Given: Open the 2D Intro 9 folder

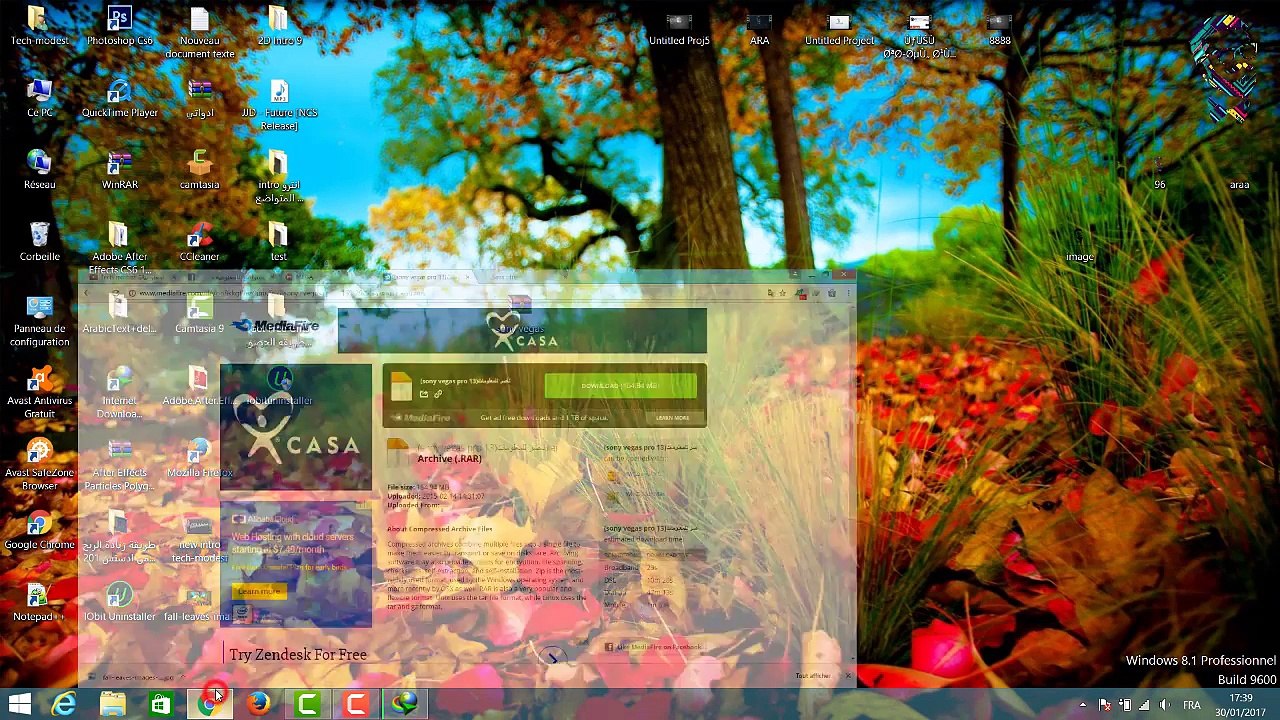Looking at the screenshot, I should point(279,27).
